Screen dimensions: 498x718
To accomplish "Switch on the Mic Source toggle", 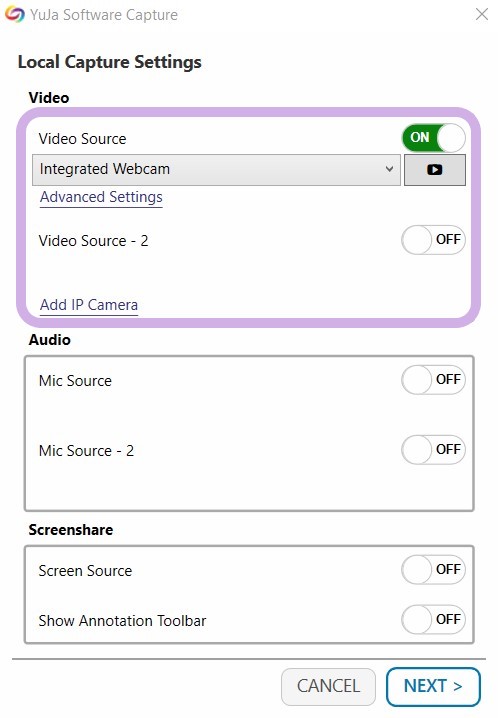I will pyautogui.click(x=433, y=380).
